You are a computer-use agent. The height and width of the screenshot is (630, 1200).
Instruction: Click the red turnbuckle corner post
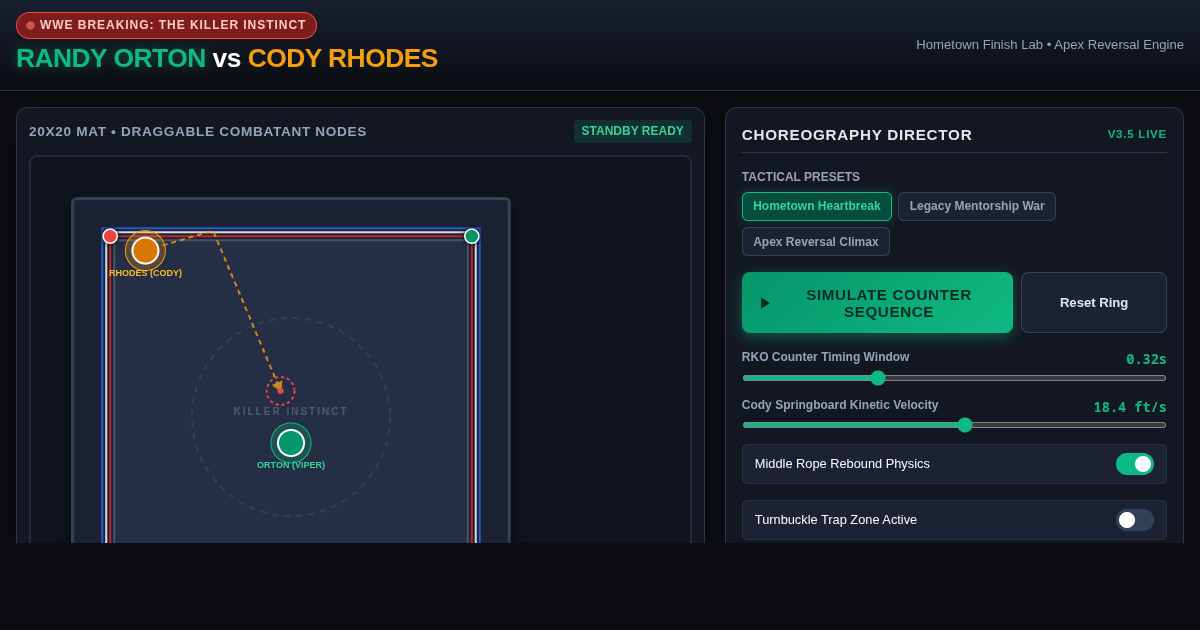[110, 236]
